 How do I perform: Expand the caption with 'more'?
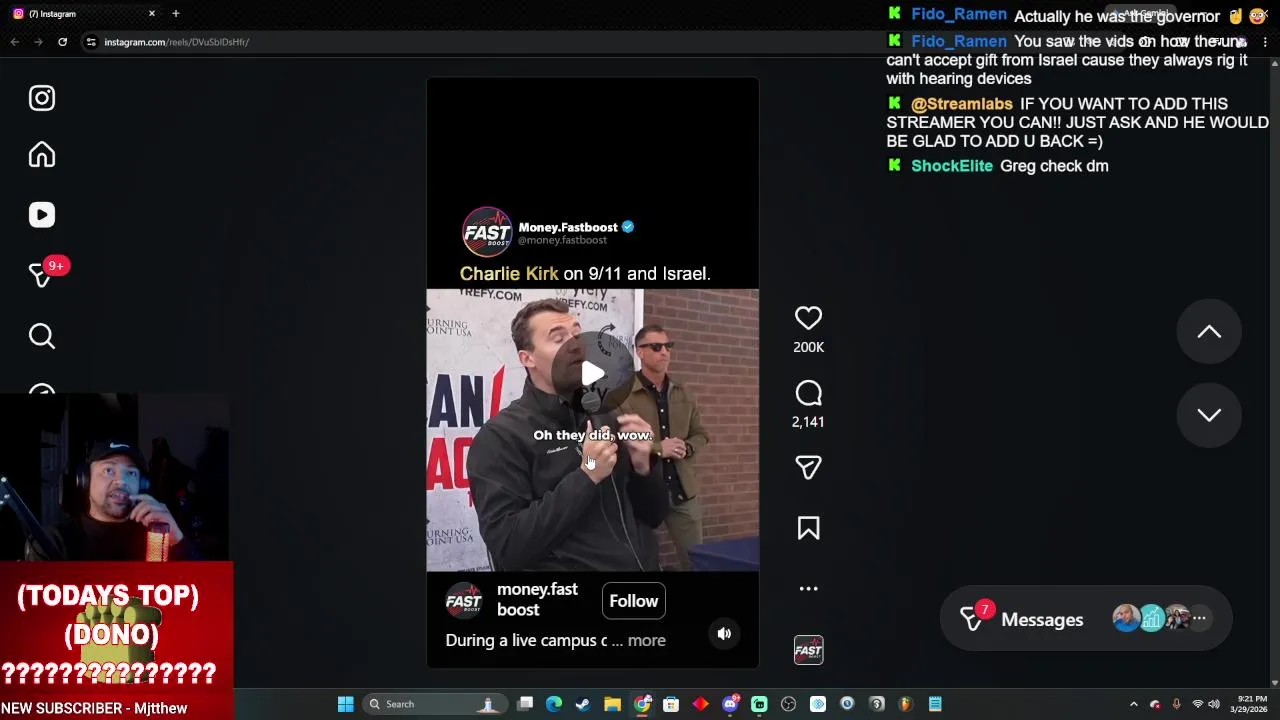coord(646,640)
